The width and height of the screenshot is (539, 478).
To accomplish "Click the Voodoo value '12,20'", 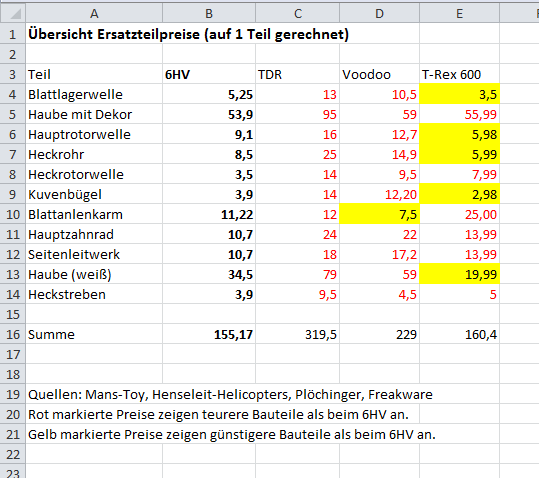I will coord(379,194).
